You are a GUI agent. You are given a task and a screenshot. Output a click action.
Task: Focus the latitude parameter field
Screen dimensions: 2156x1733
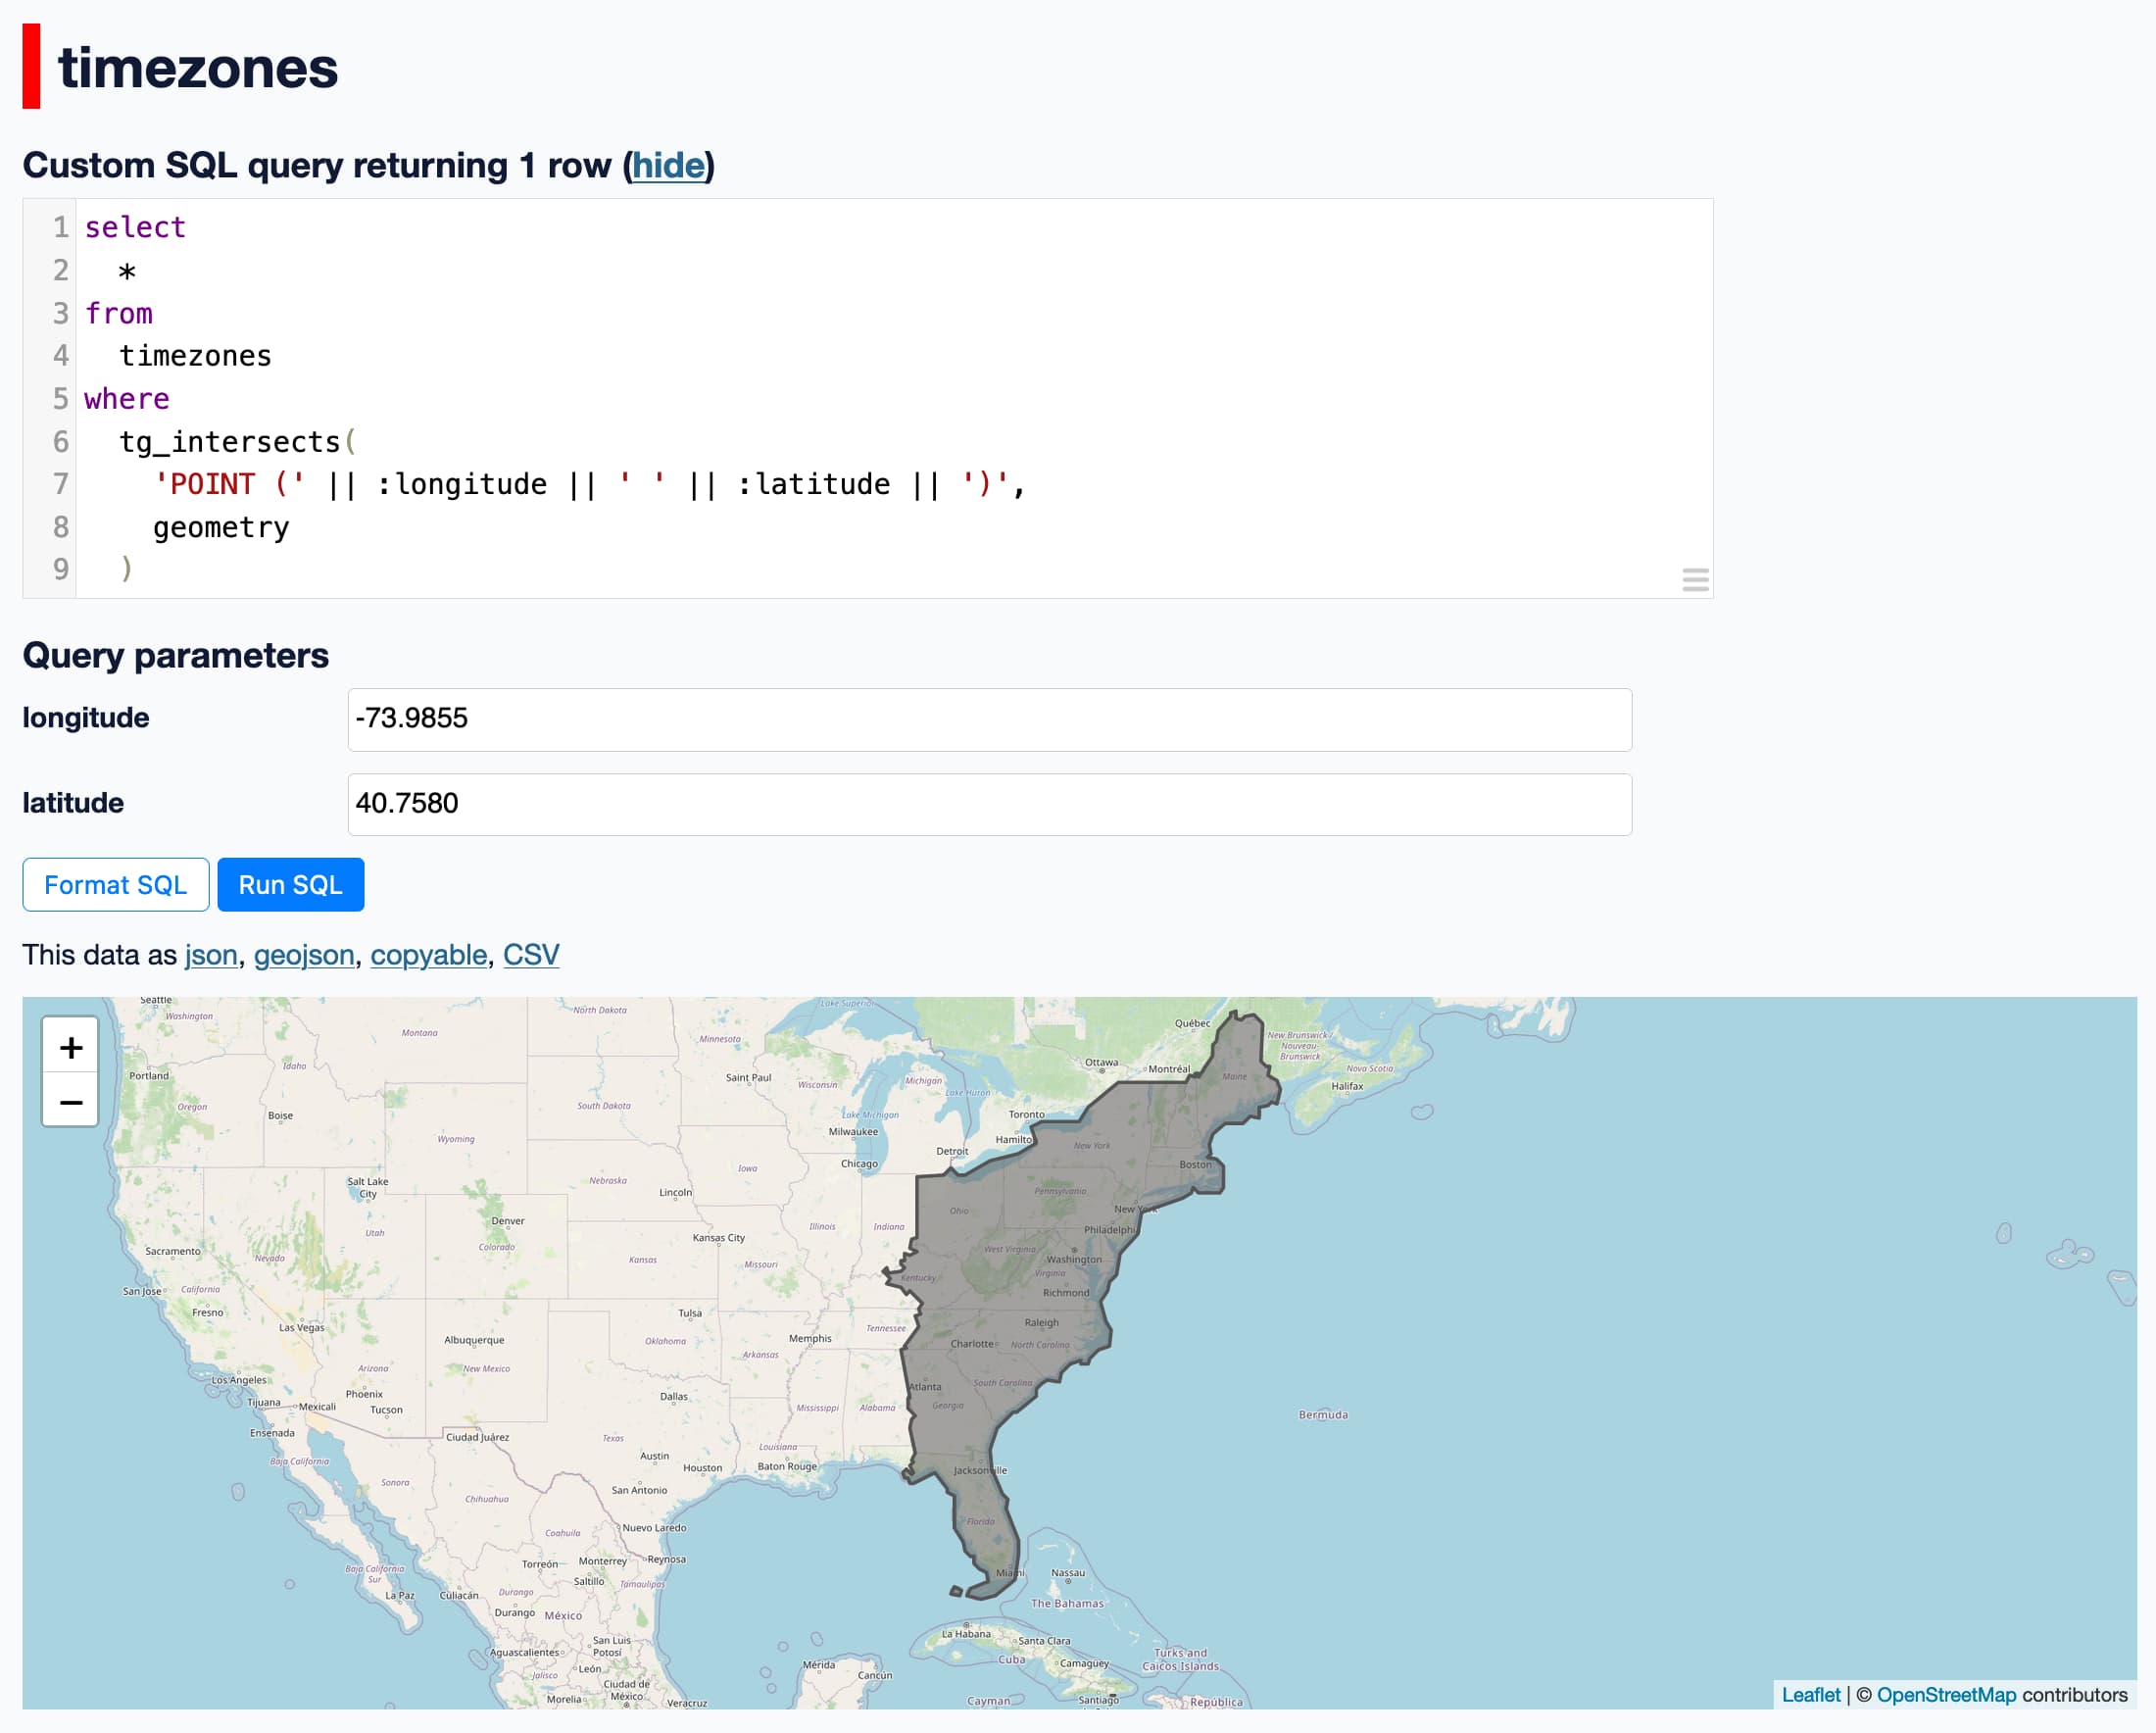pyautogui.click(x=989, y=804)
